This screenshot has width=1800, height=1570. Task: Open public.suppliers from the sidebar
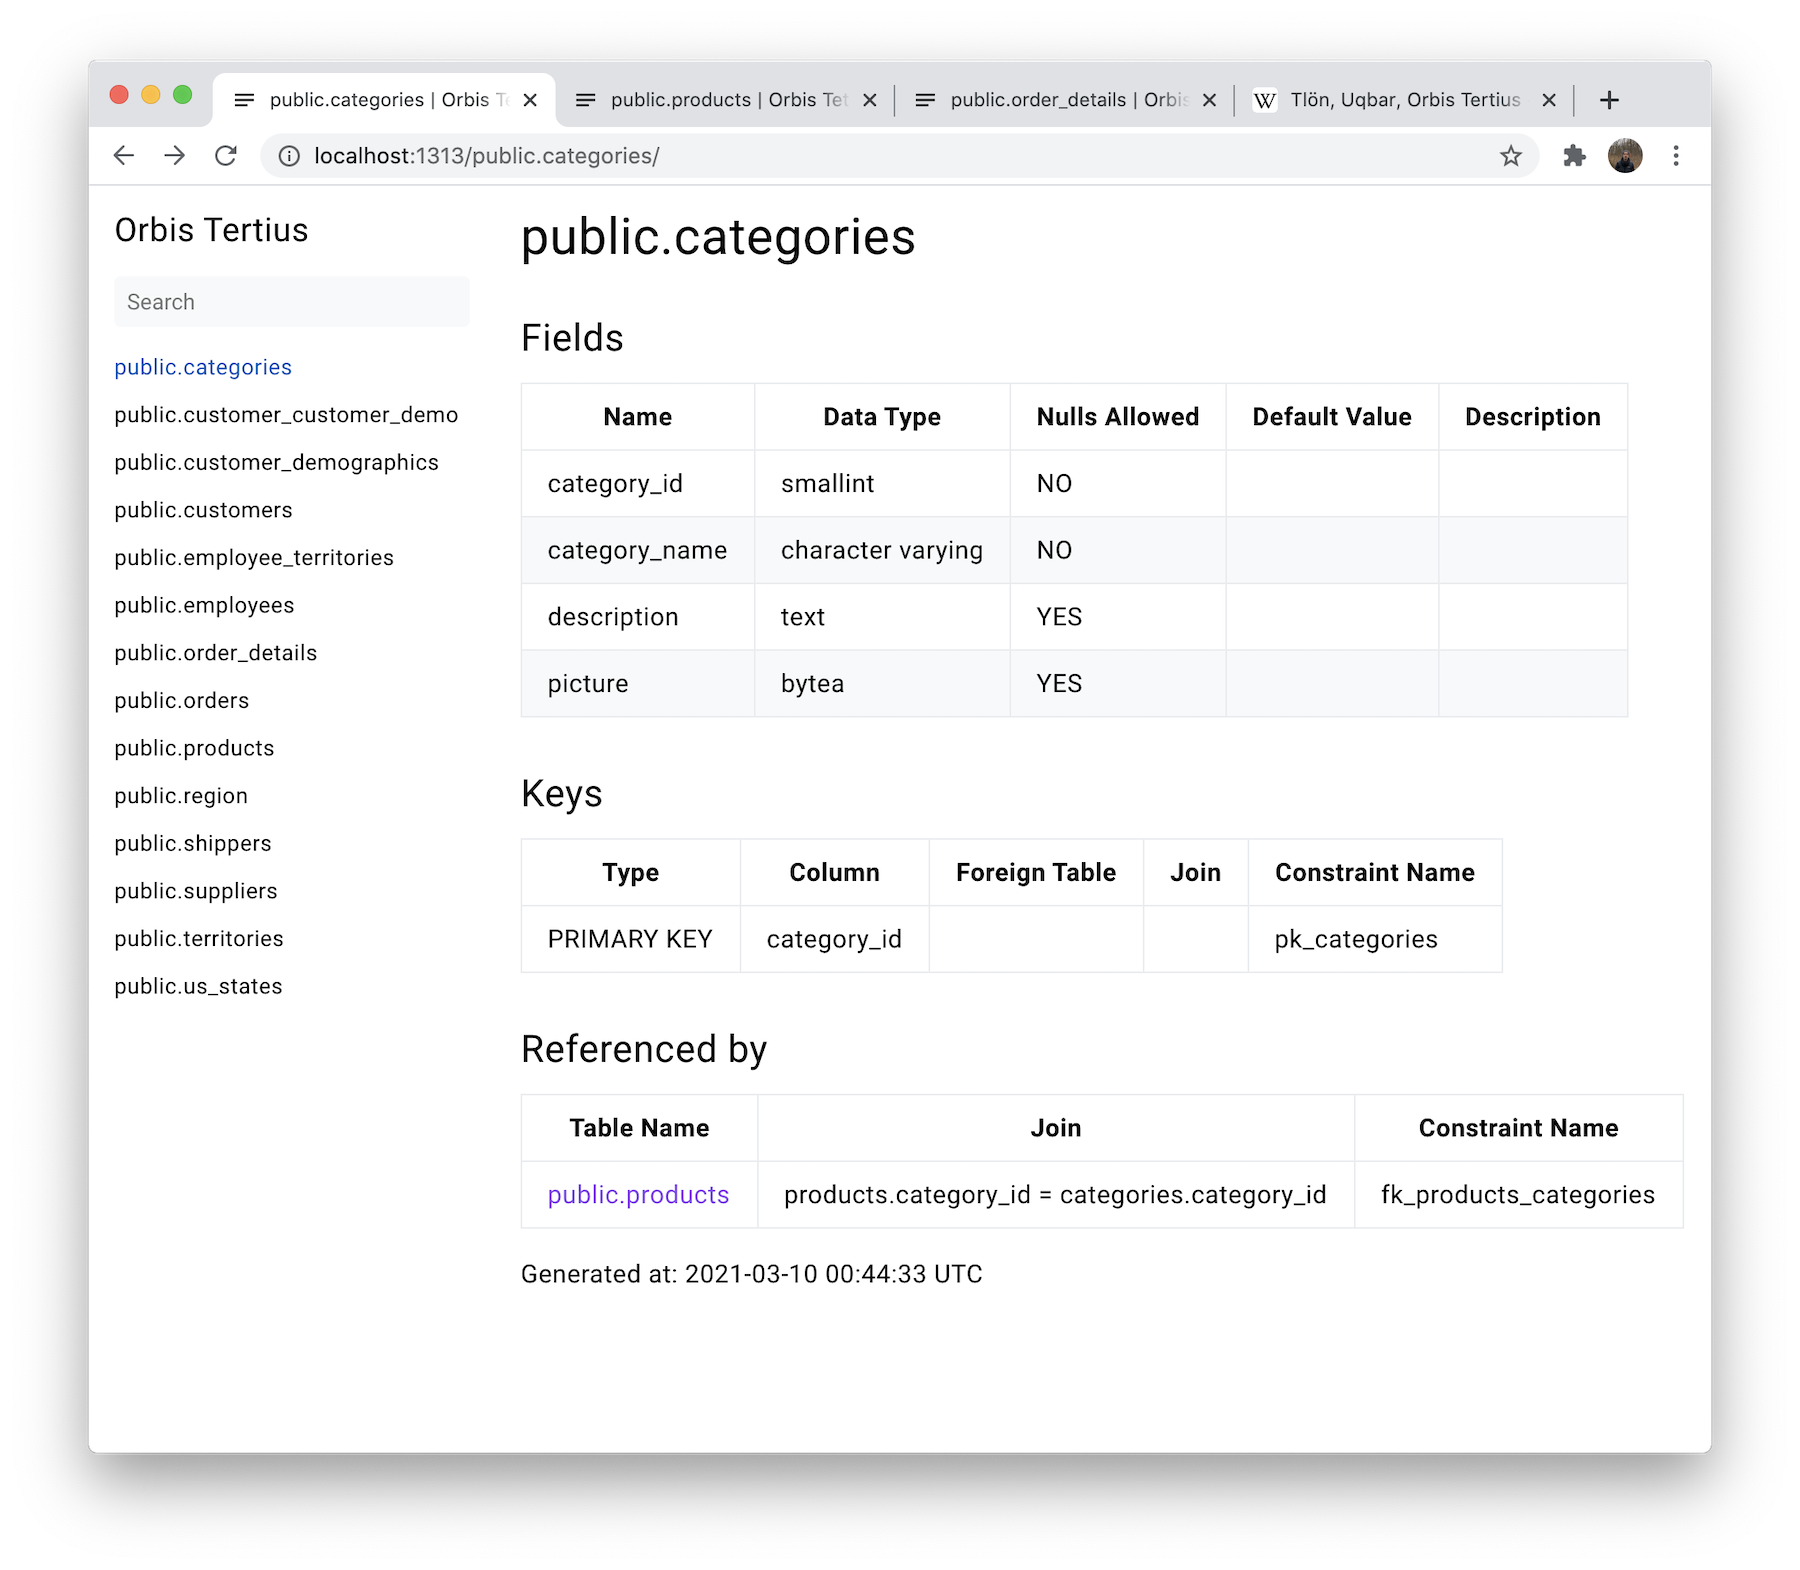click(x=196, y=890)
